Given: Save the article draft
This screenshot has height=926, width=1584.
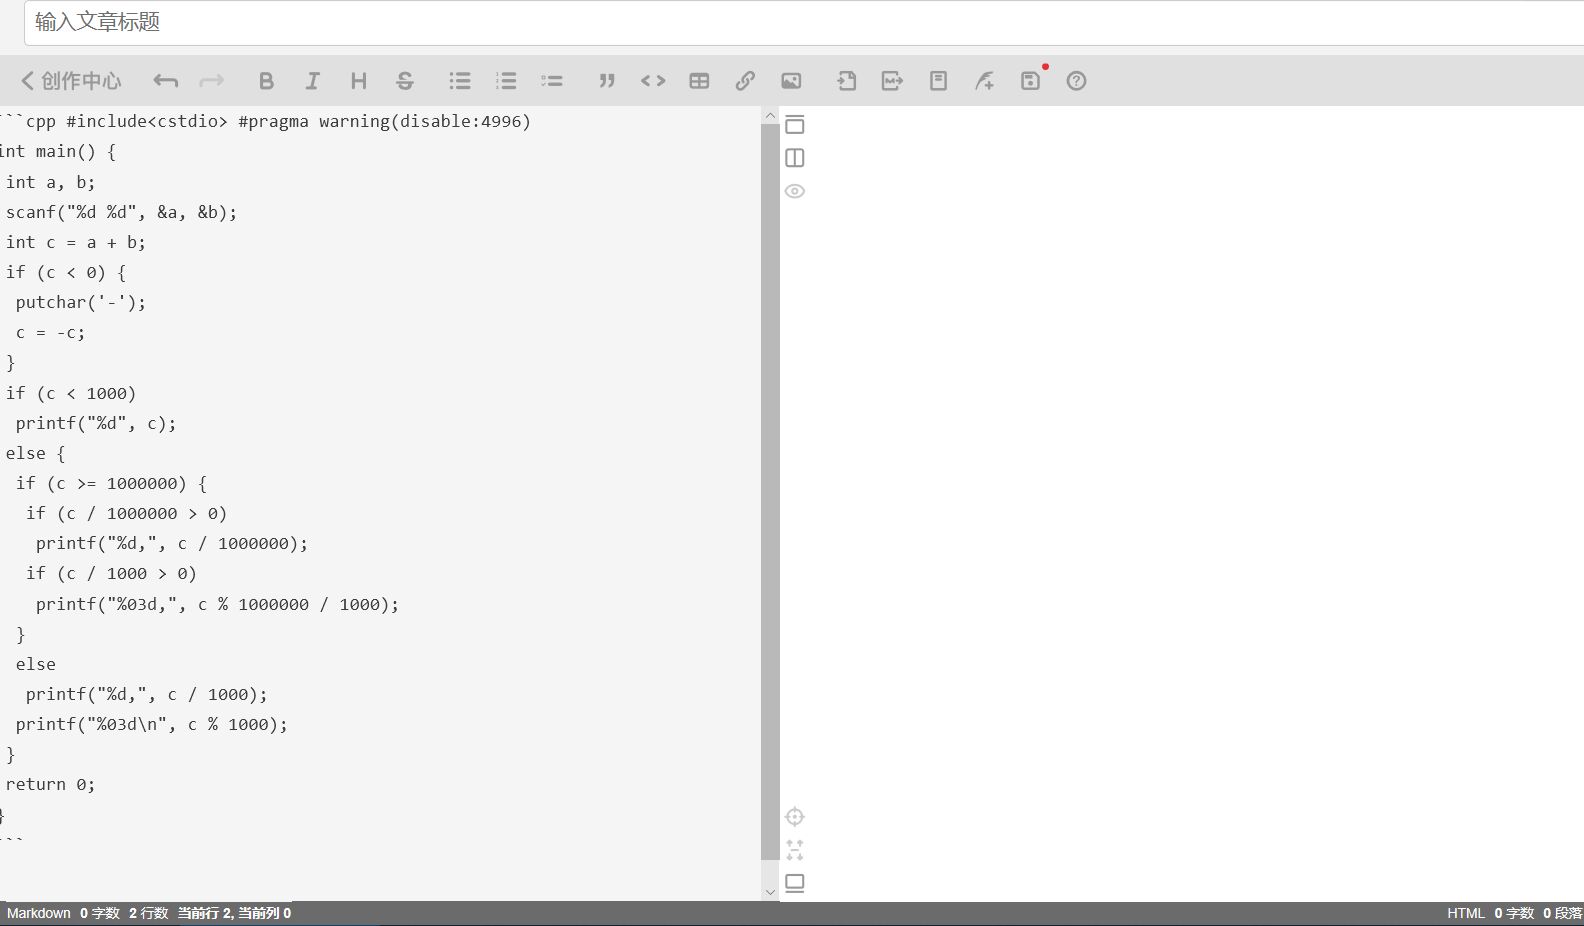Looking at the screenshot, I should pyautogui.click(x=1030, y=81).
